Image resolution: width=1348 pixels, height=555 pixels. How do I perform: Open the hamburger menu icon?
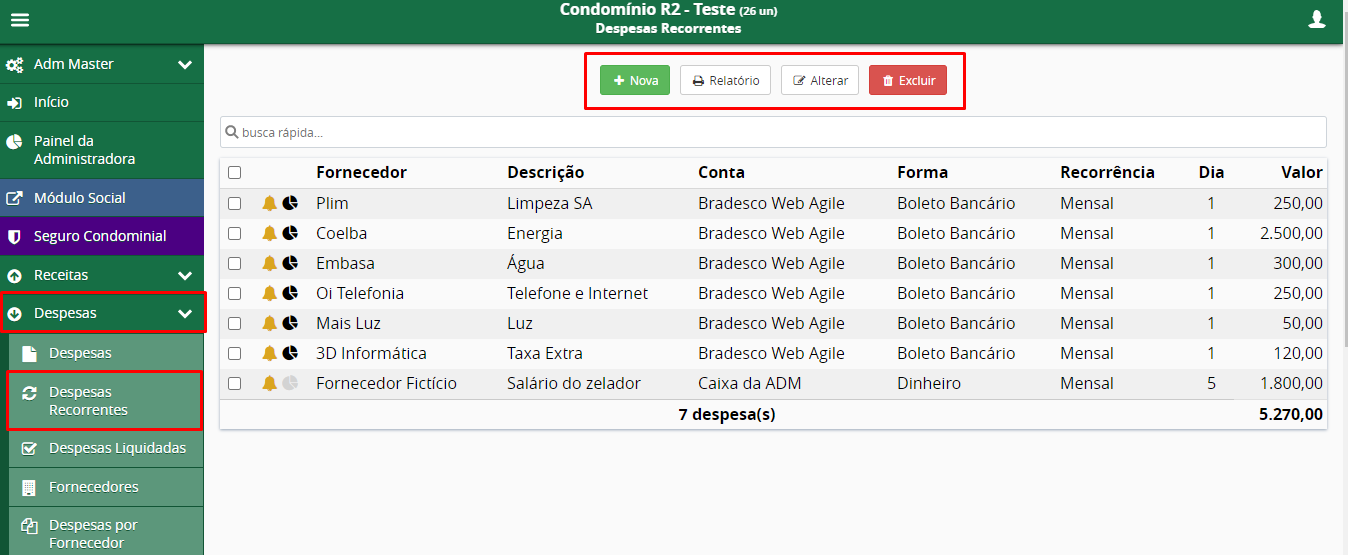click(x=20, y=20)
